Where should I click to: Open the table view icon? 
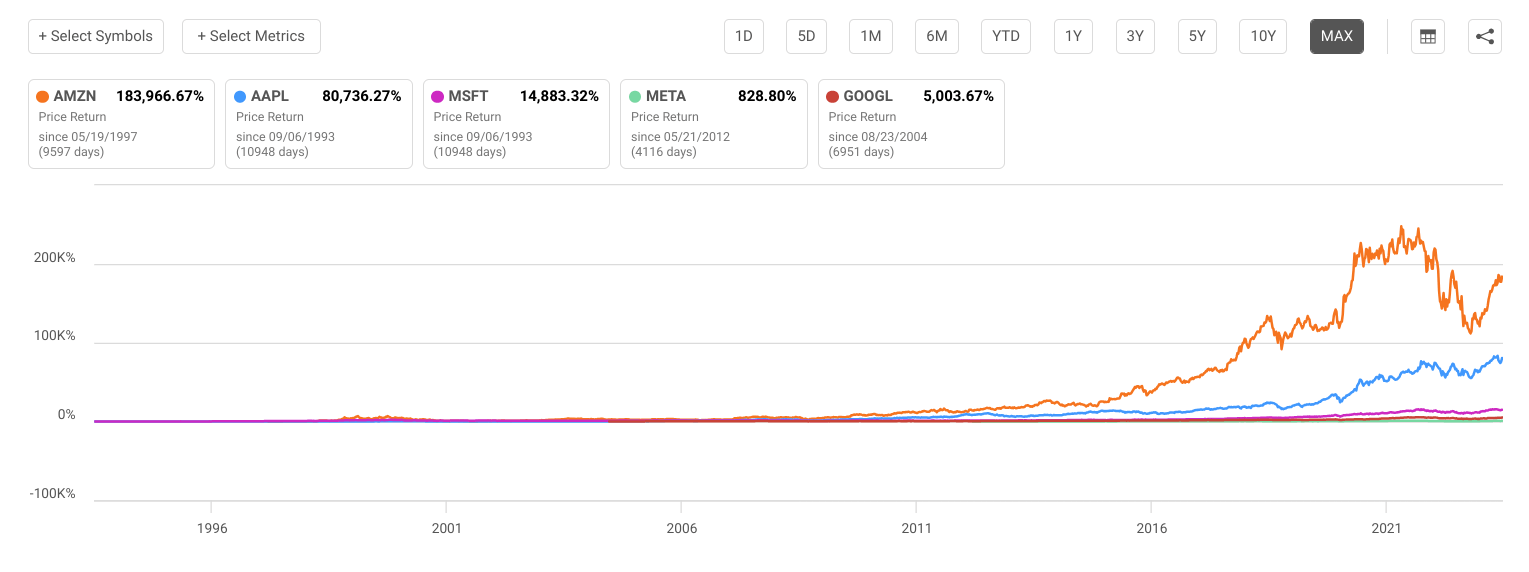coord(1428,37)
